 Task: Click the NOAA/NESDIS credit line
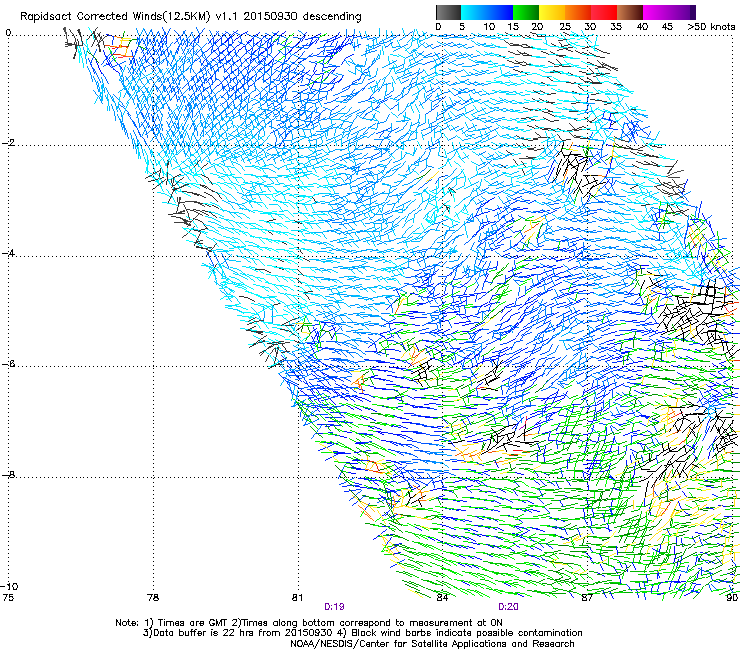coord(432,644)
